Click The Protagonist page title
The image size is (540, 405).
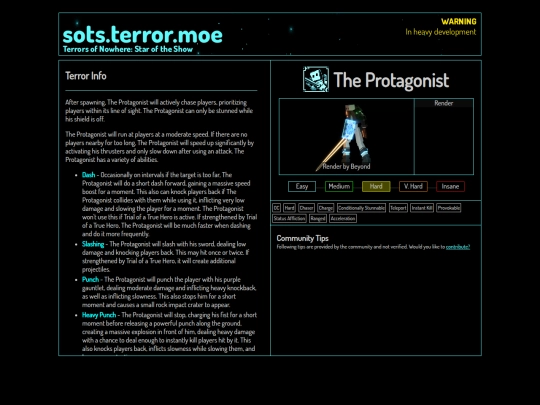(391, 80)
